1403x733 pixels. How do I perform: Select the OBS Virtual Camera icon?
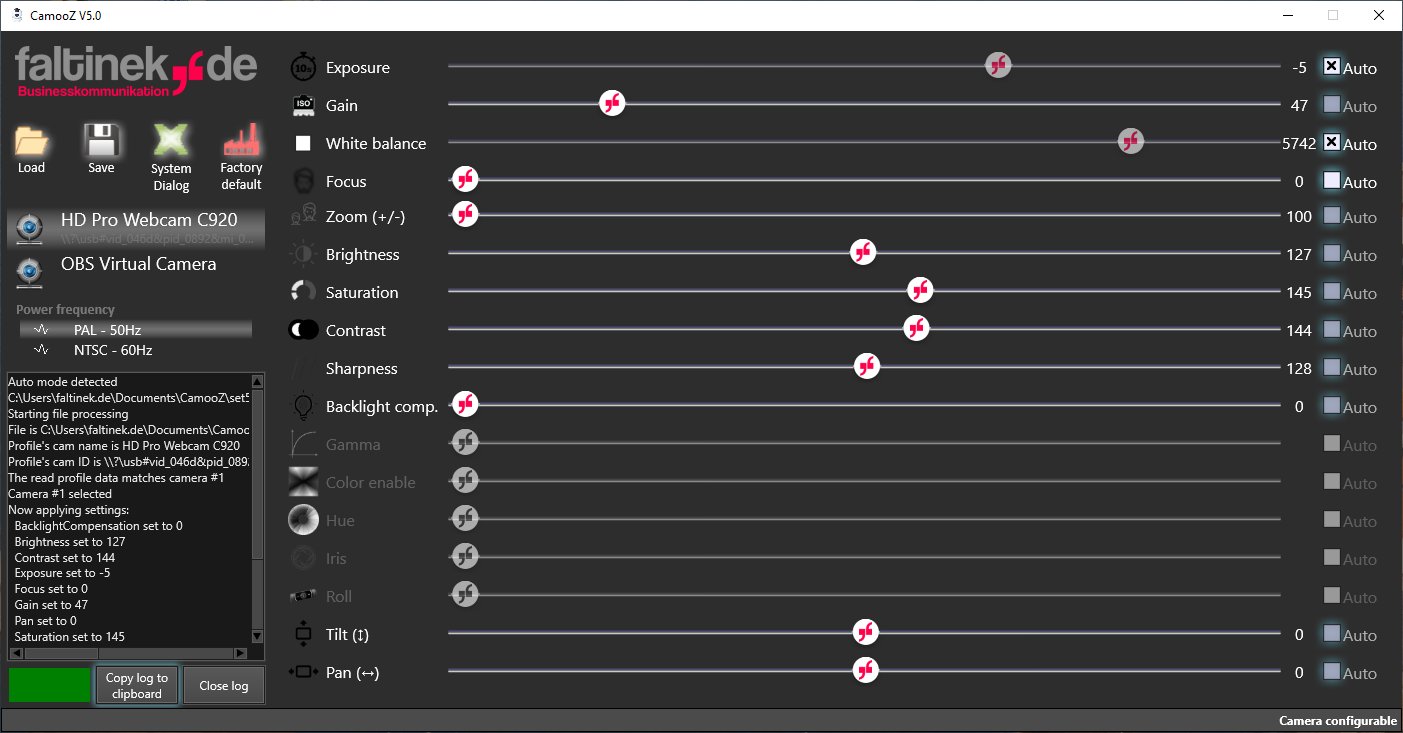click(x=31, y=271)
